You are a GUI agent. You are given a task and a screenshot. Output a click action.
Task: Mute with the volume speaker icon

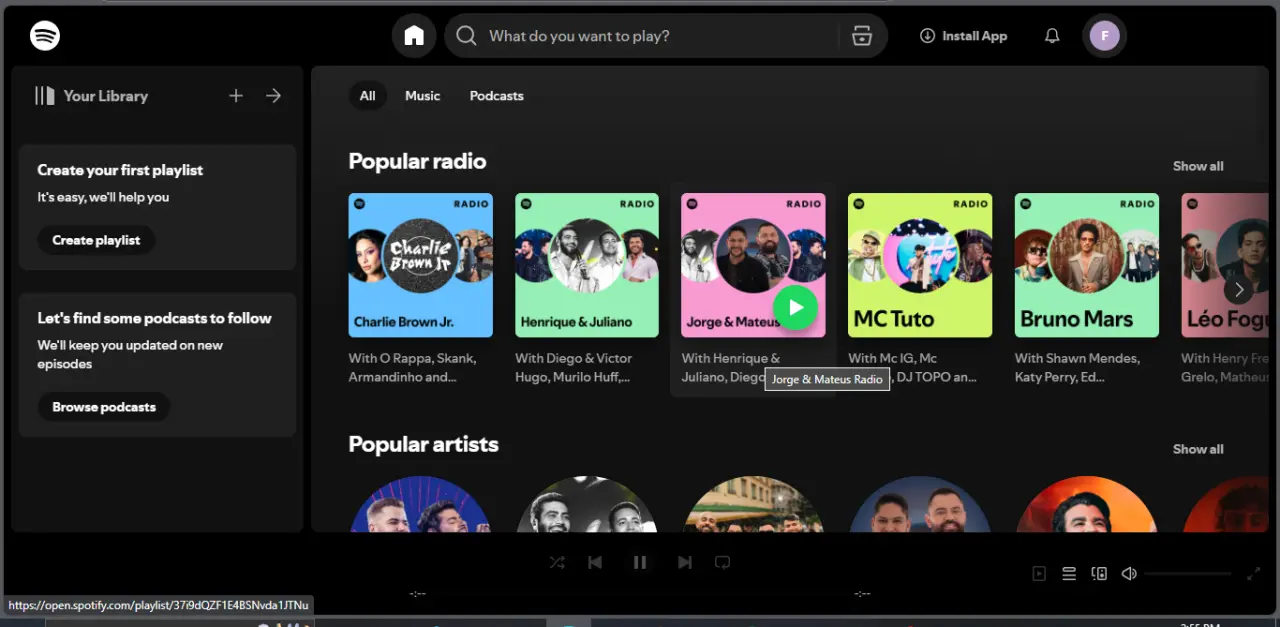1129,573
